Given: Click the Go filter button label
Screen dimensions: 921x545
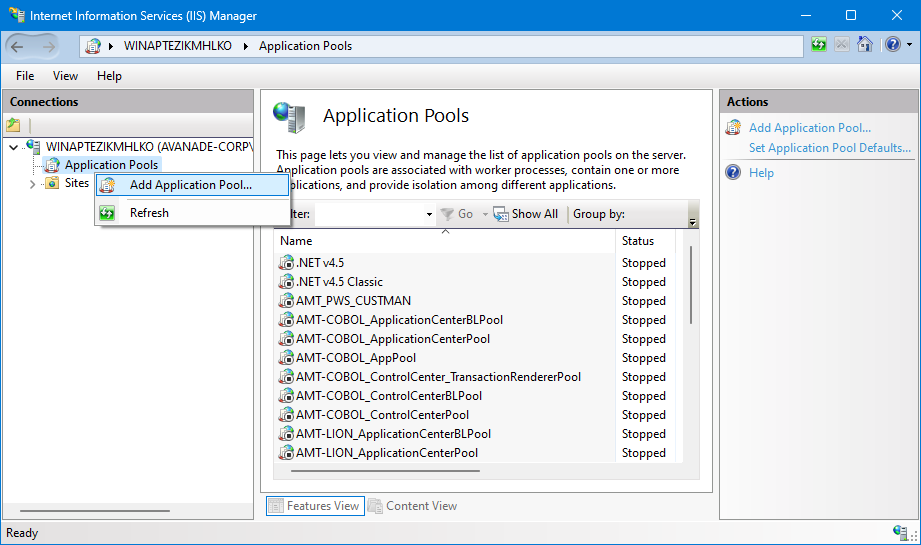Looking at the screenshot, I should click(465, 214).
